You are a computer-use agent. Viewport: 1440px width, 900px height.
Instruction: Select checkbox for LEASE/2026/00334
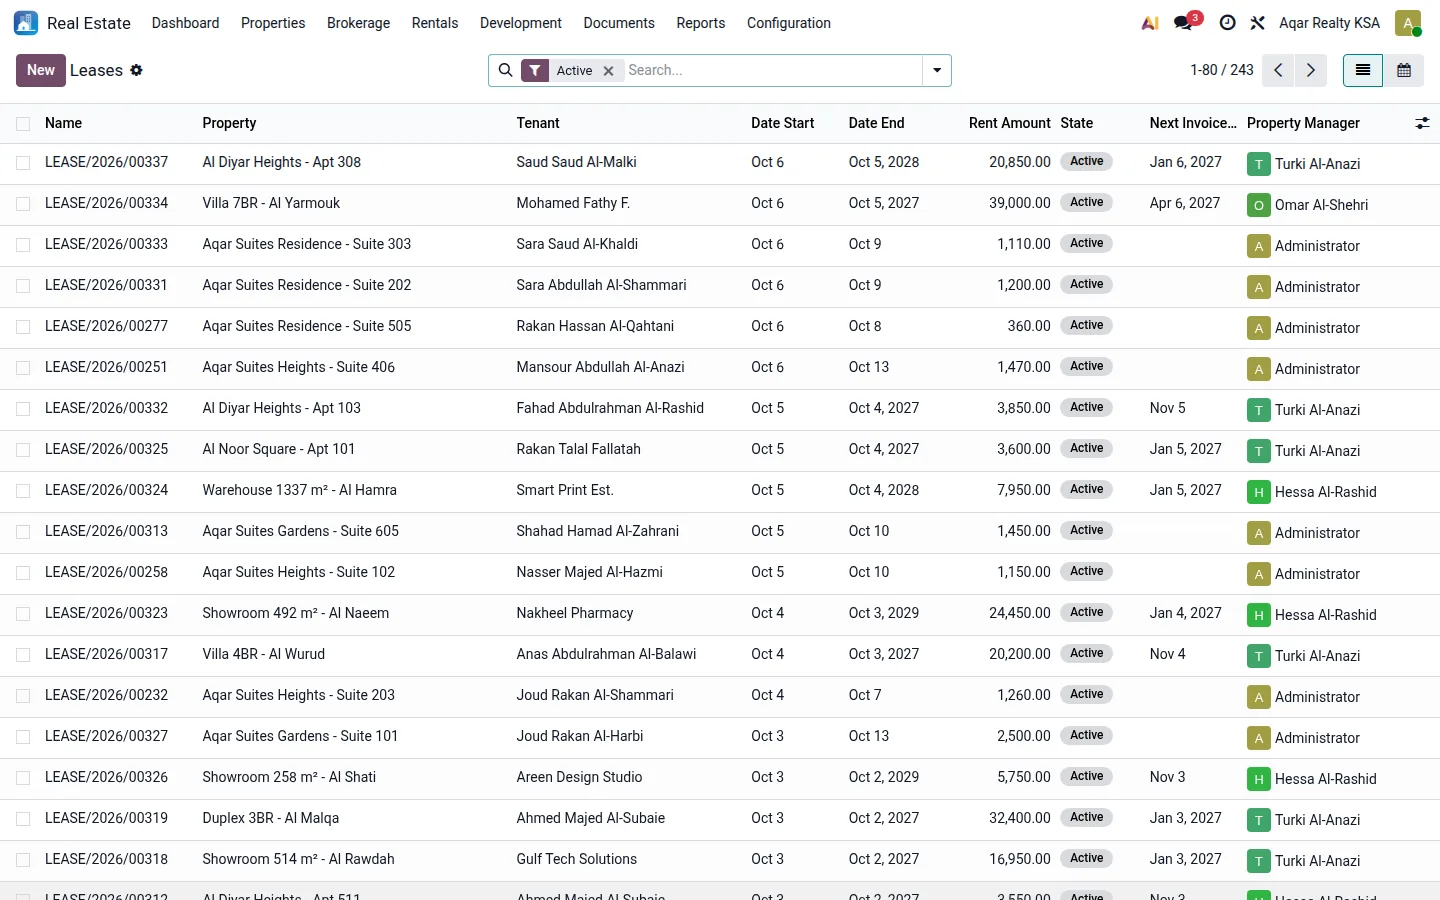(x=23, y=204)
